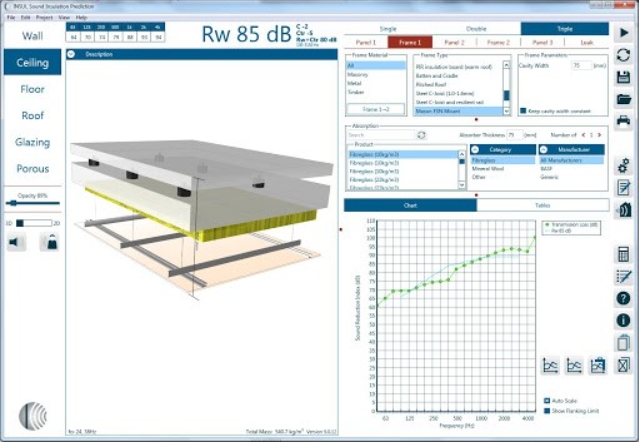
Task: Collapse the Category list header arrow
Action: (475, 150)
